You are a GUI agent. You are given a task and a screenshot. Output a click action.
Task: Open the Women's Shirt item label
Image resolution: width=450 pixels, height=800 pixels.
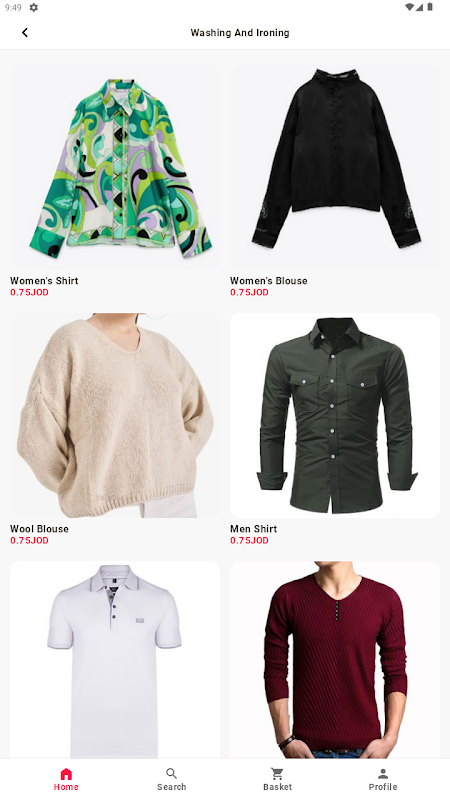point(44,281)
